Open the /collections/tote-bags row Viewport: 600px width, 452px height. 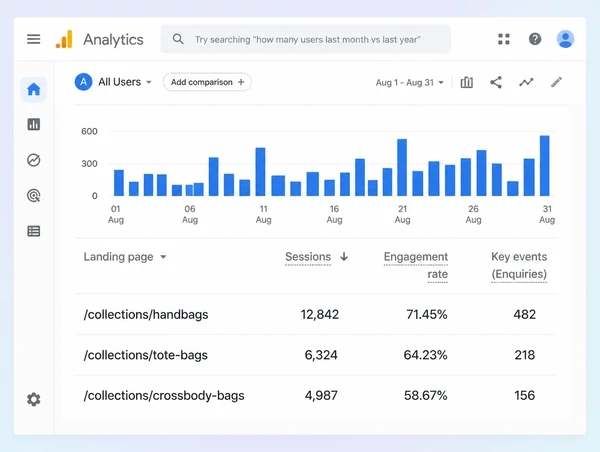pyautogui.click(x=315, y=355)
